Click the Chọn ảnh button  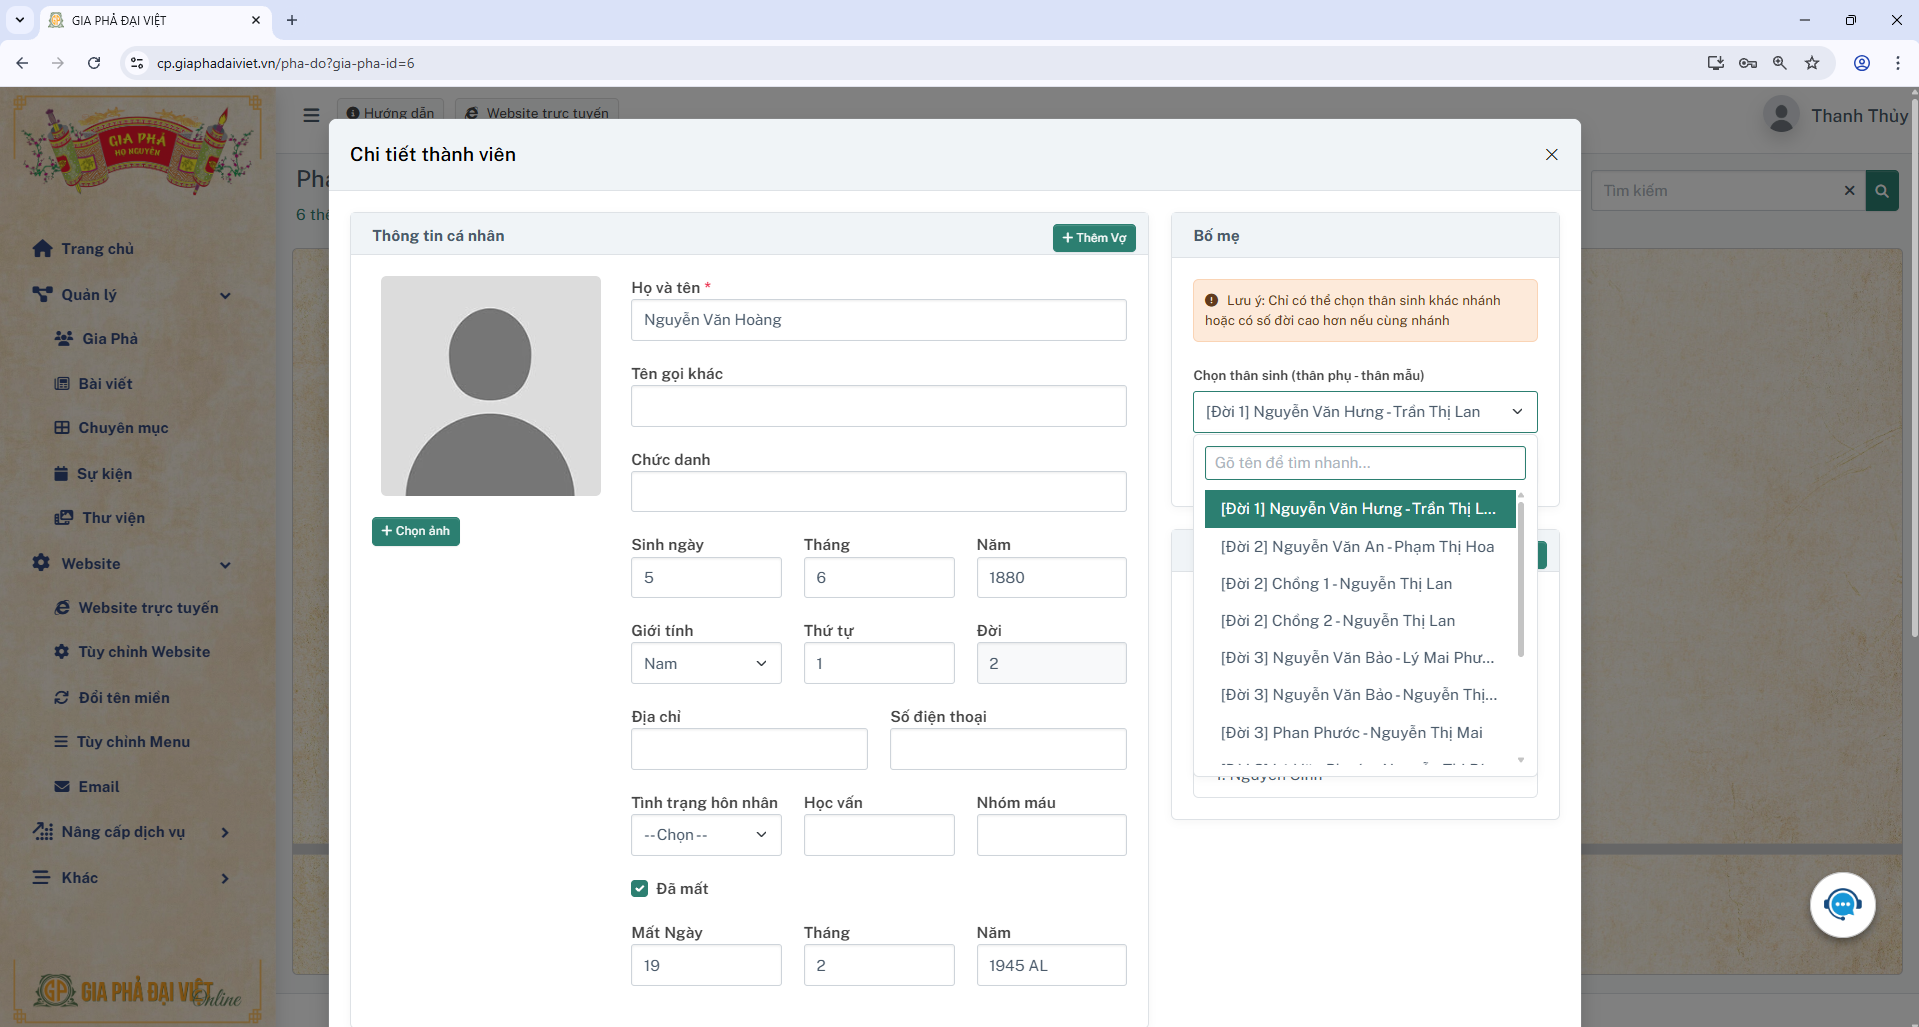(415, 531)
